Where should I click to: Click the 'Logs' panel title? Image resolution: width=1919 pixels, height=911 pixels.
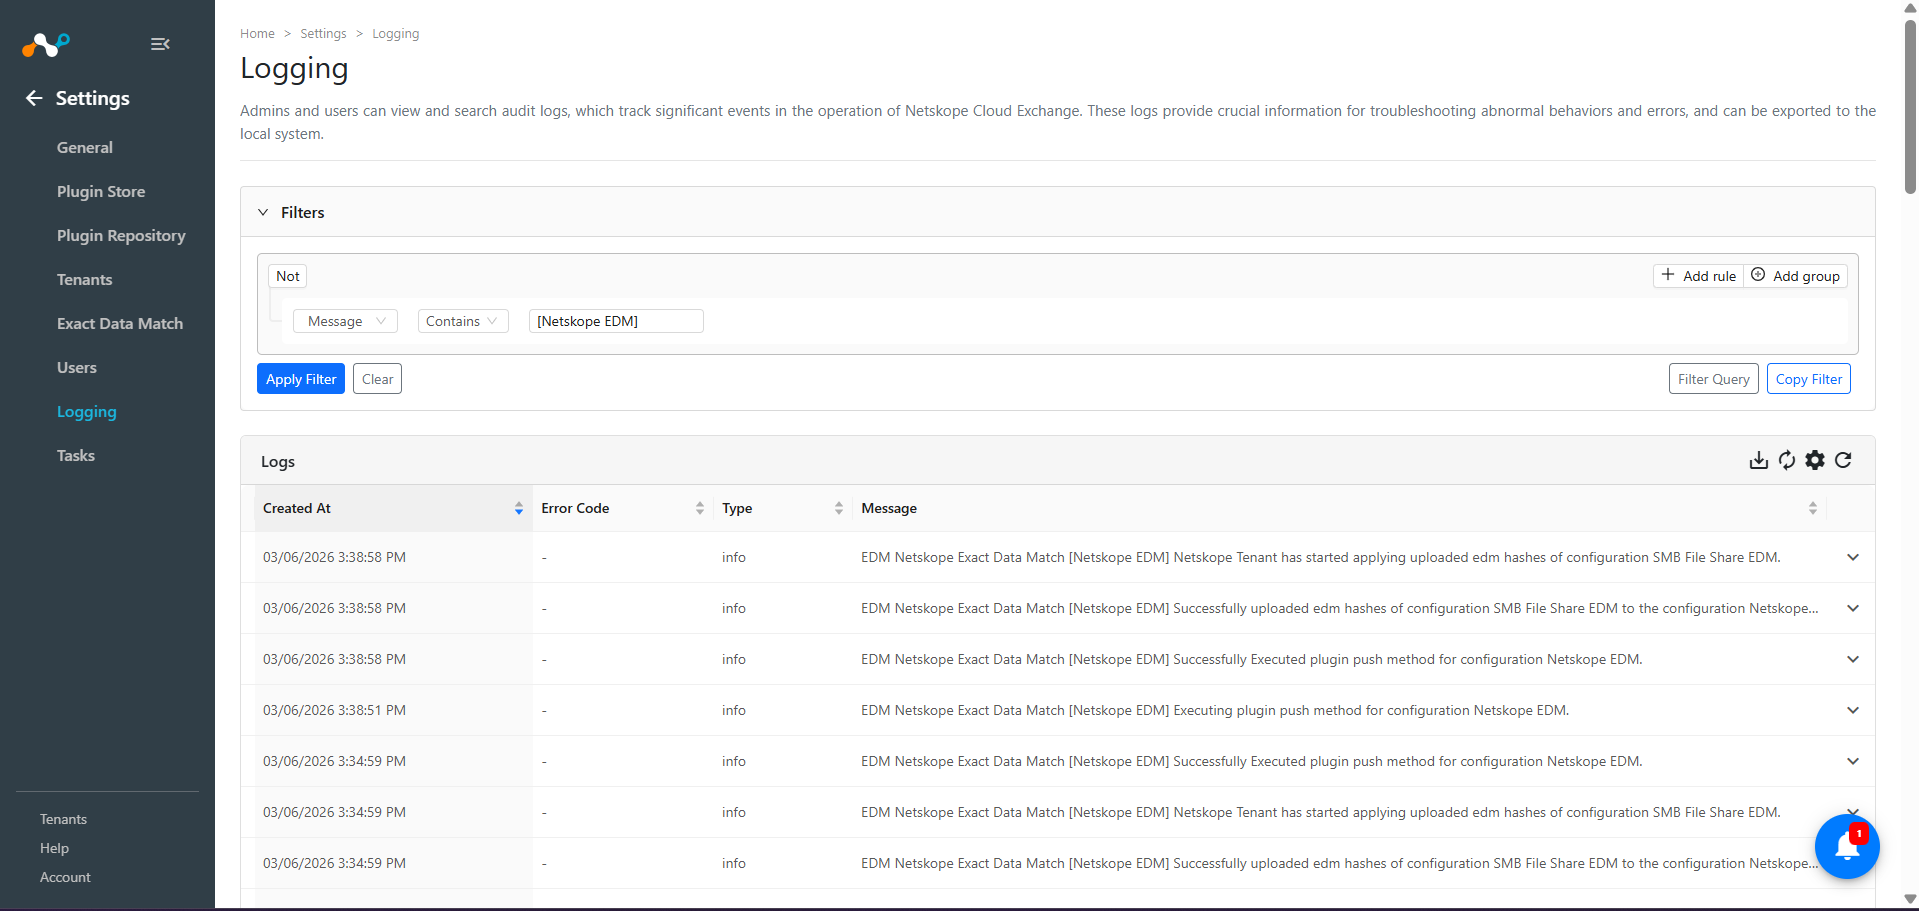tap(278, 461)
